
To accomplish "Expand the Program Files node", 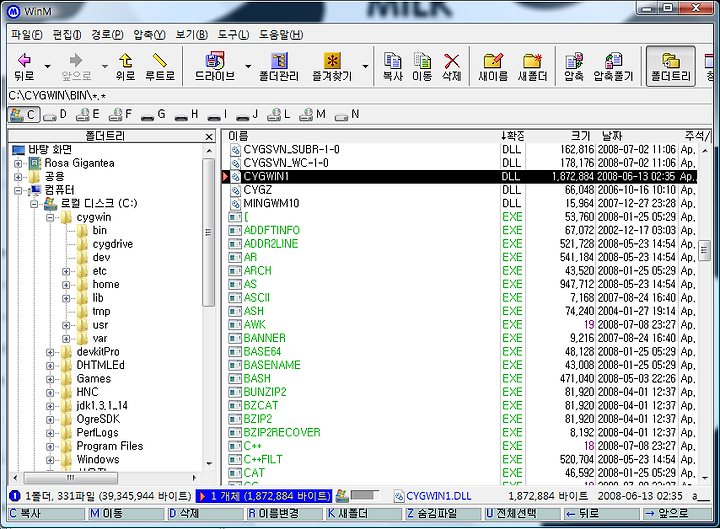I will click(x=50, y=446).
